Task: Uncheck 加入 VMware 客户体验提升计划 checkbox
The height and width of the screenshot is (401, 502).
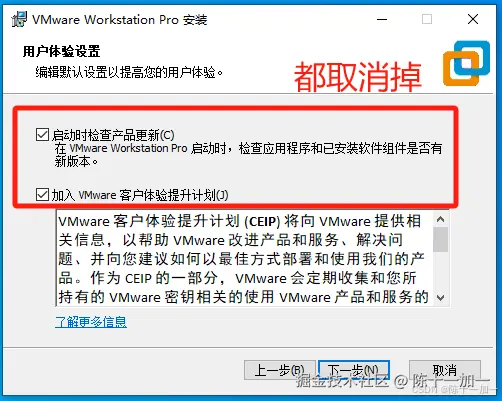Action: point(42,195)
